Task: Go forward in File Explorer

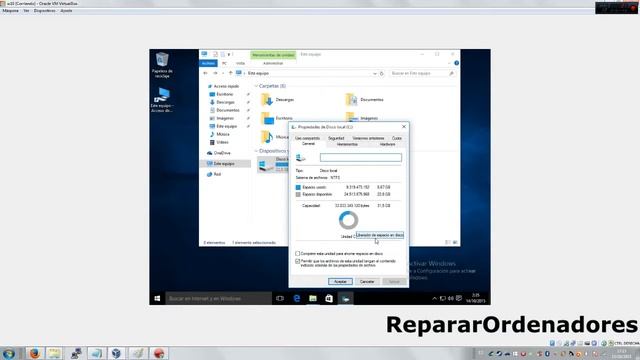Action: (x=215, y=73)
